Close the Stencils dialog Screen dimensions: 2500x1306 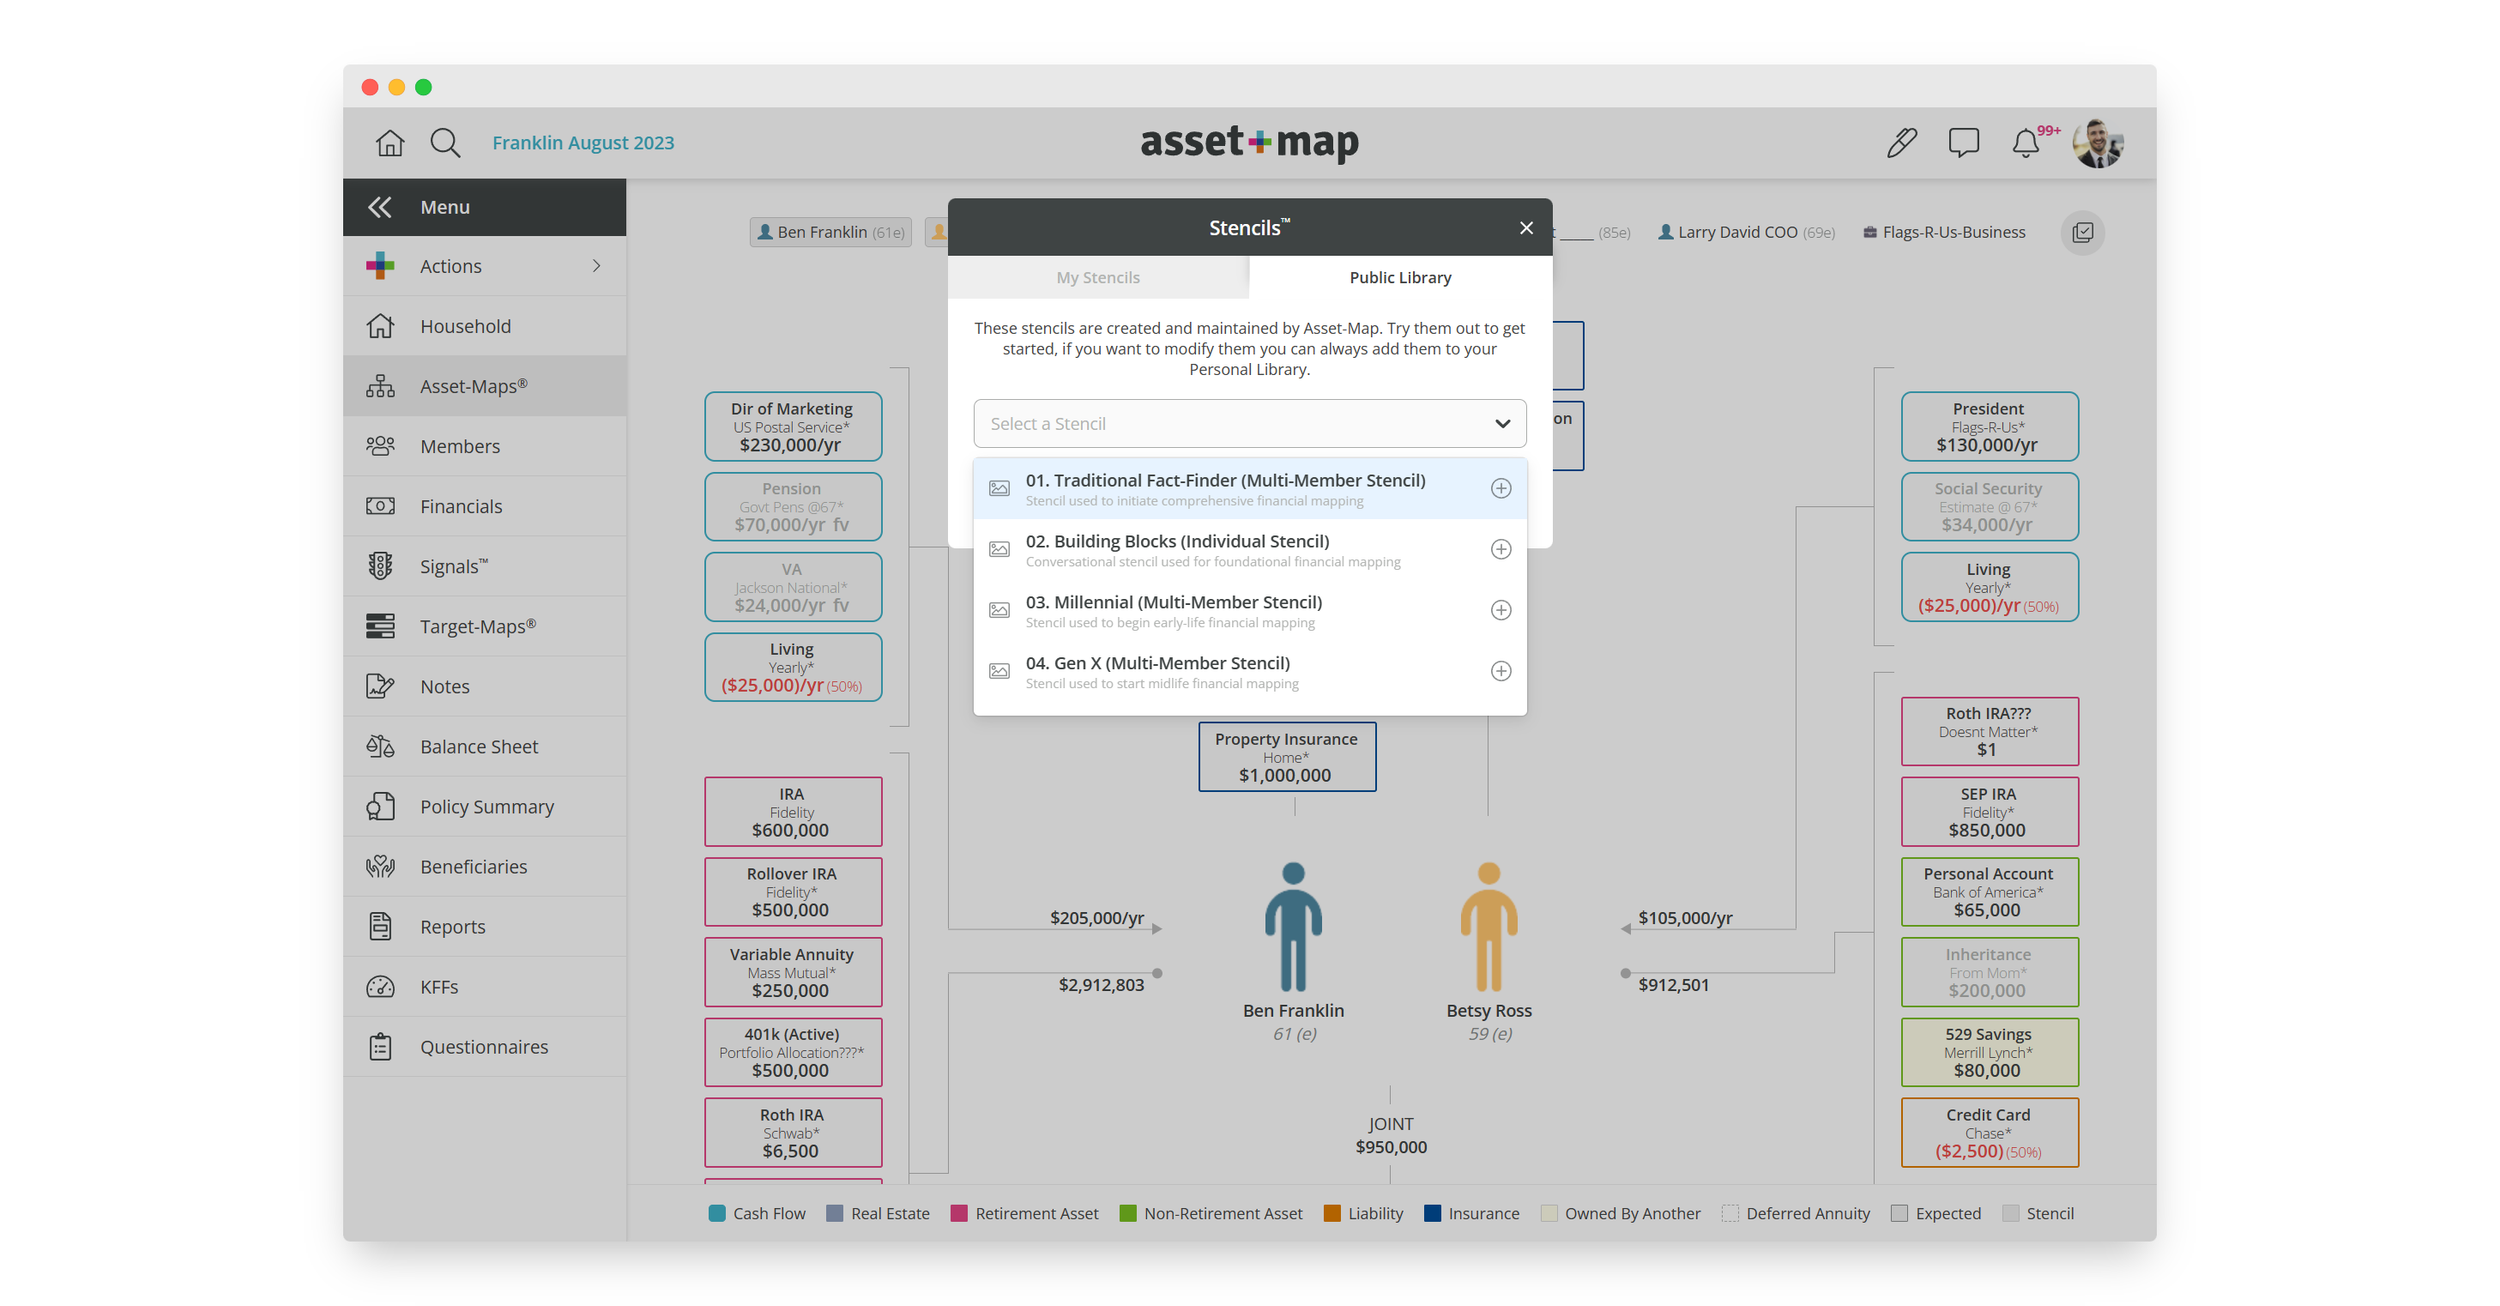click(1526, 228)
